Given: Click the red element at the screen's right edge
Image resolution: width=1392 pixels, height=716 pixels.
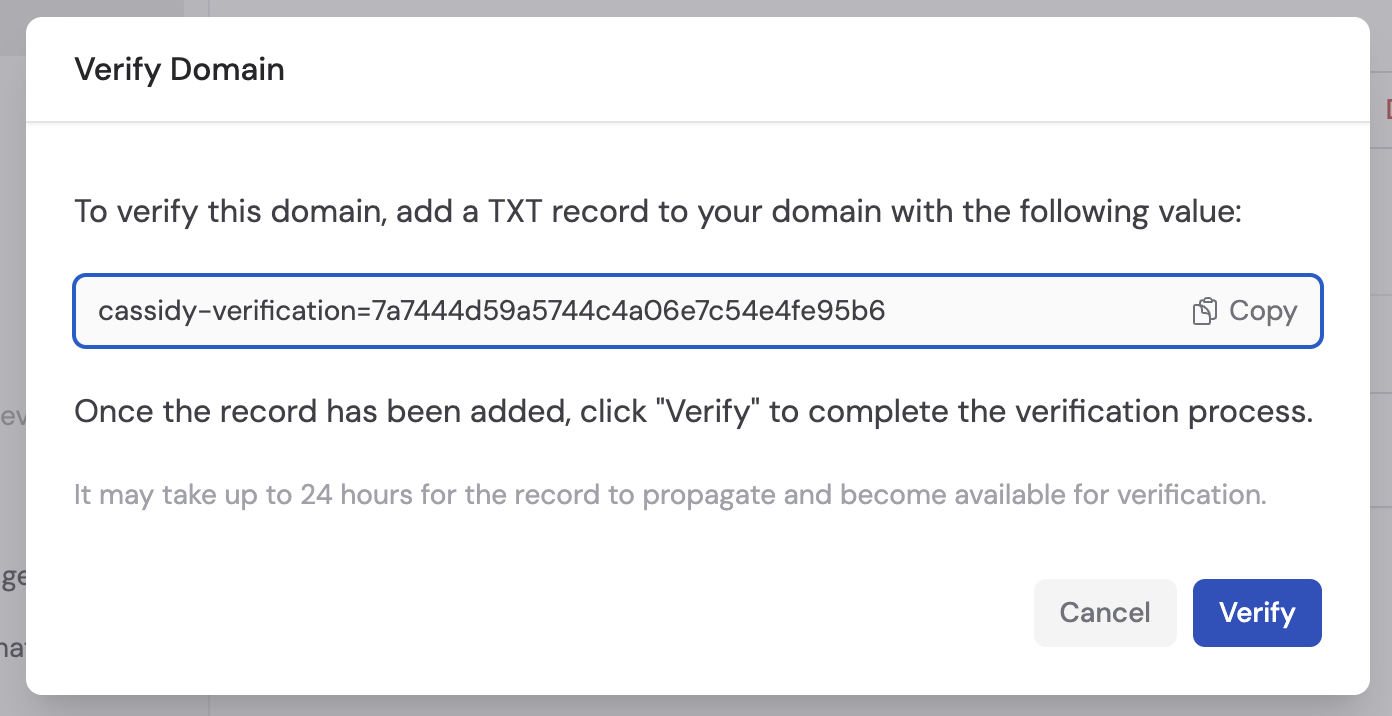Looking at the screenshot, I should (1389, 106).
